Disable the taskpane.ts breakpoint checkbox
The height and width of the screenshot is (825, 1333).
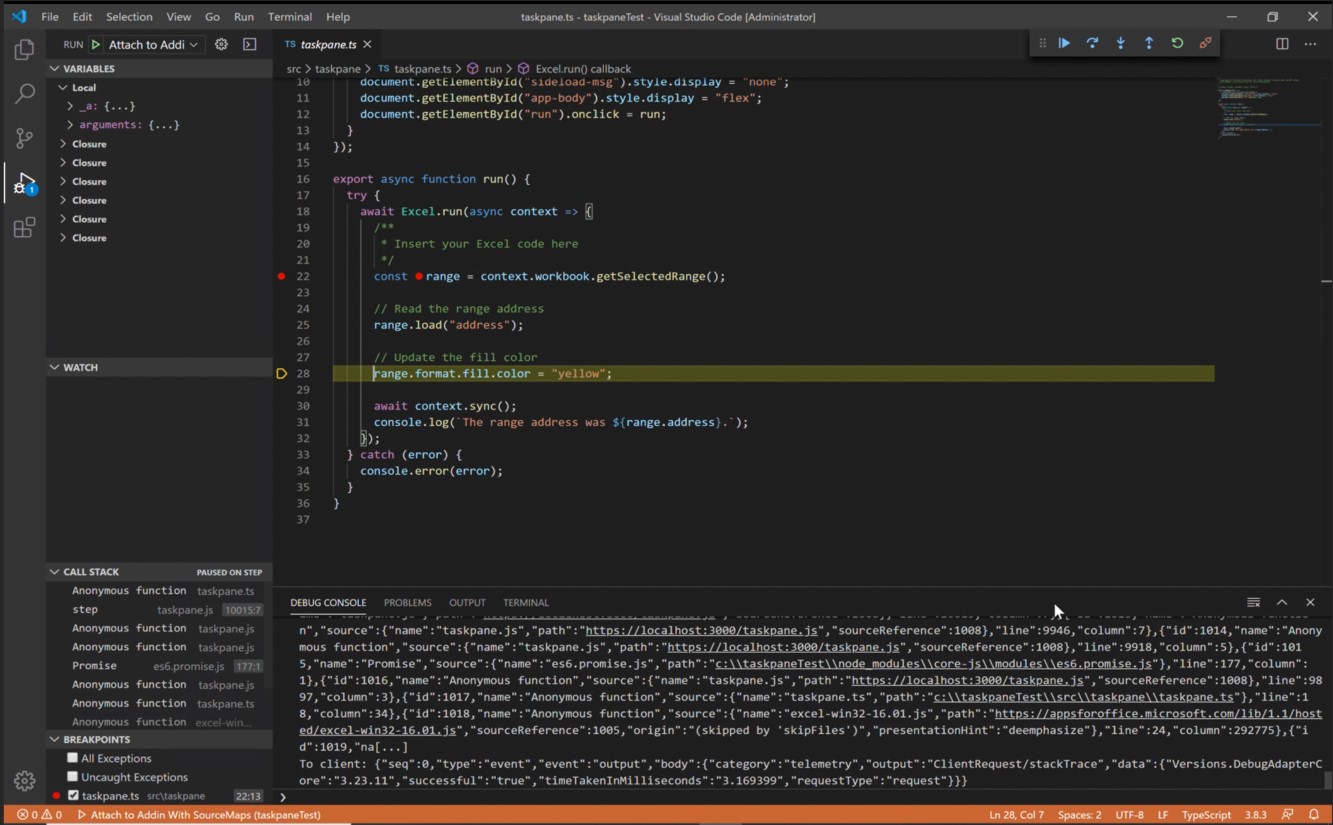click(72, 796)
